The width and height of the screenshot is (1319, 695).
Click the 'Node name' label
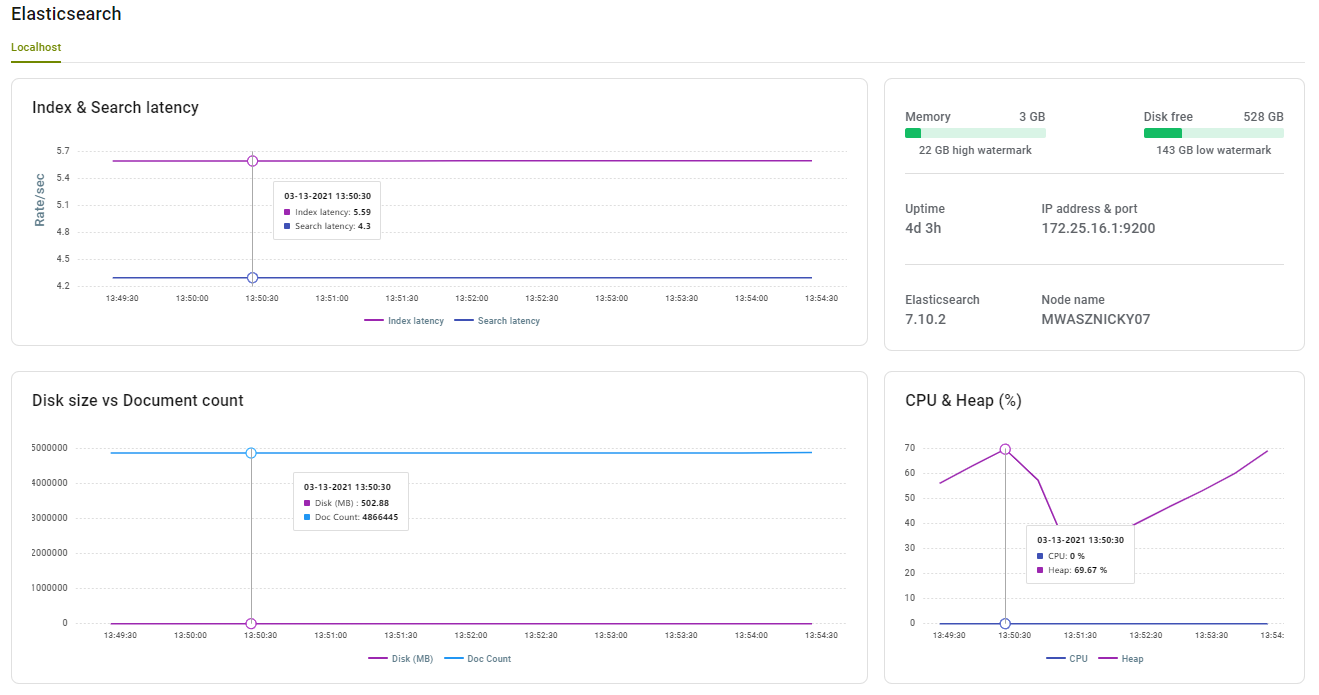1072,300
